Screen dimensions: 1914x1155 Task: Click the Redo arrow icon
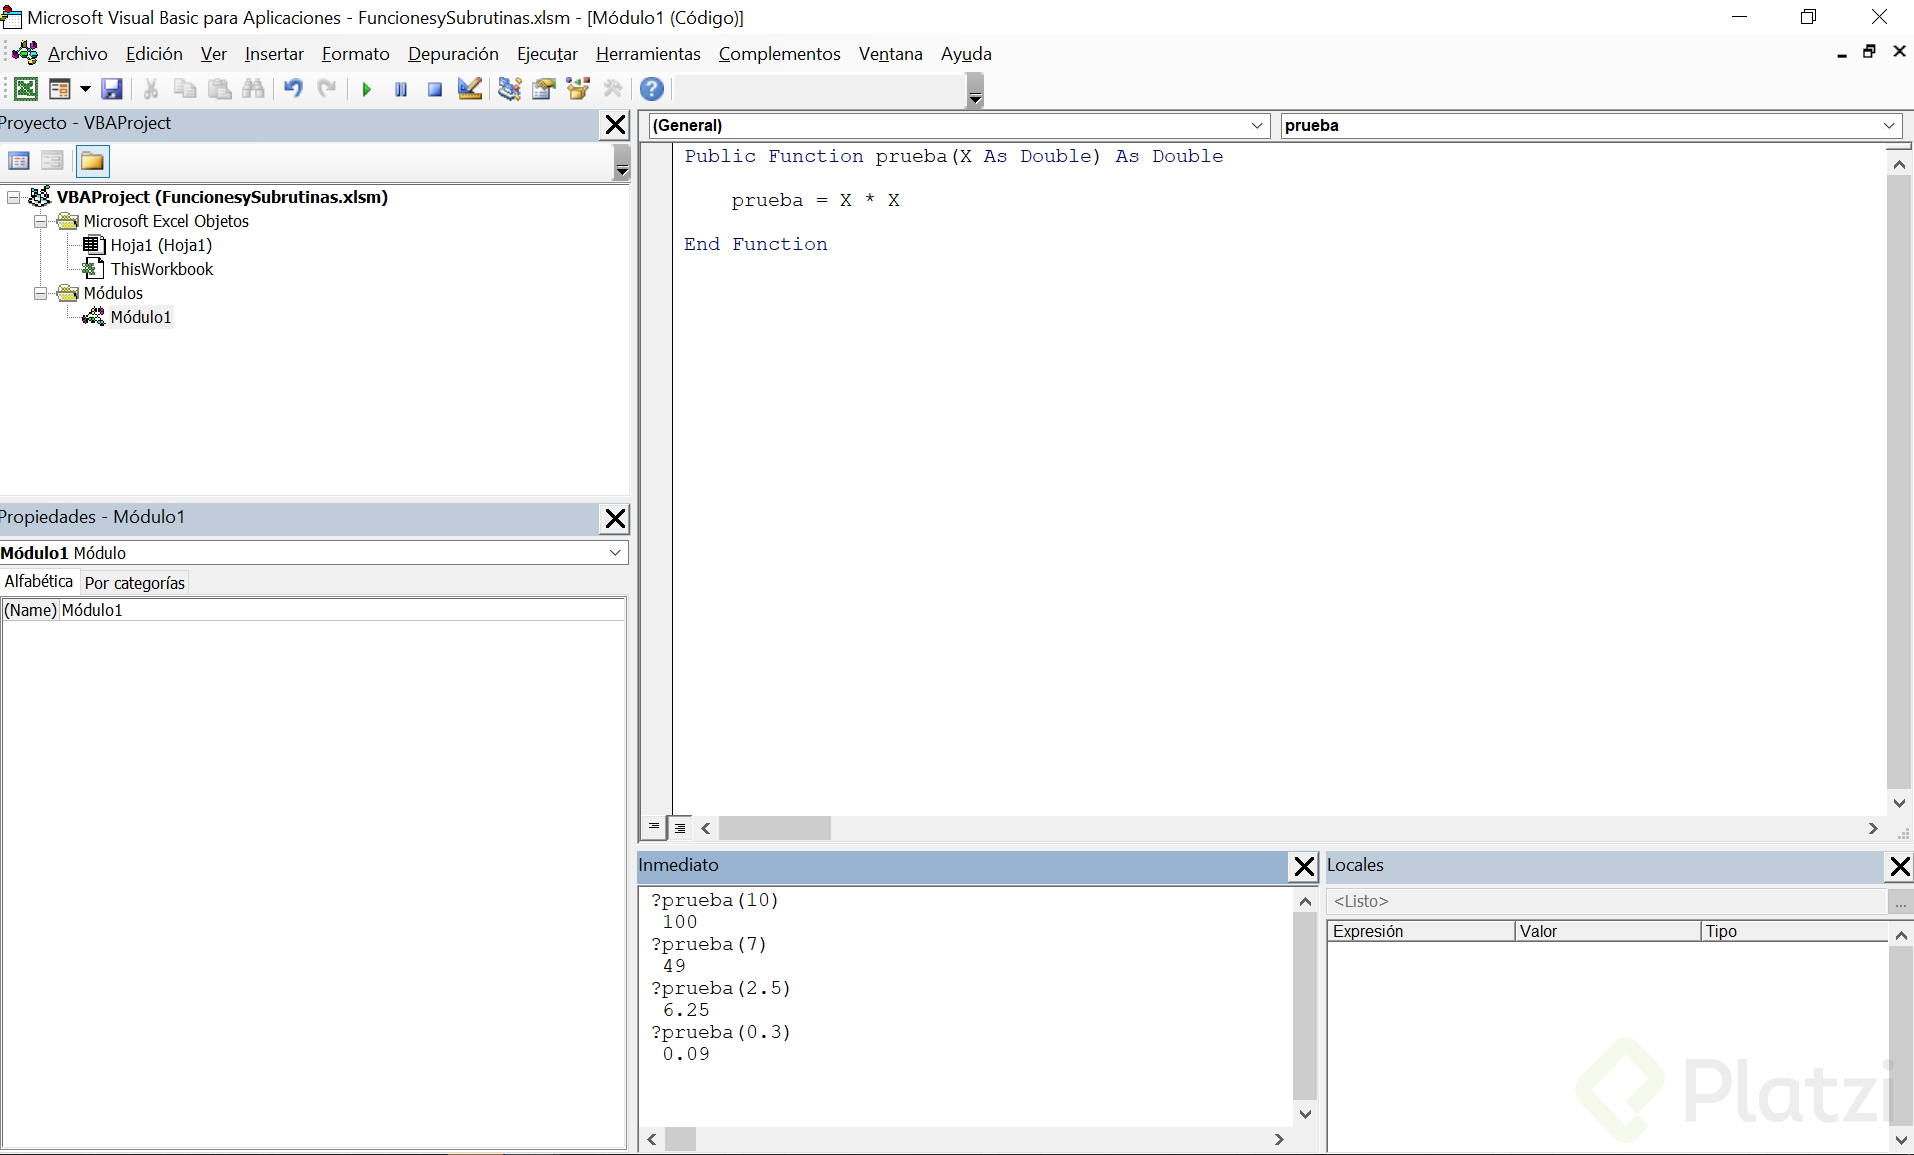(x=327, y=89)
